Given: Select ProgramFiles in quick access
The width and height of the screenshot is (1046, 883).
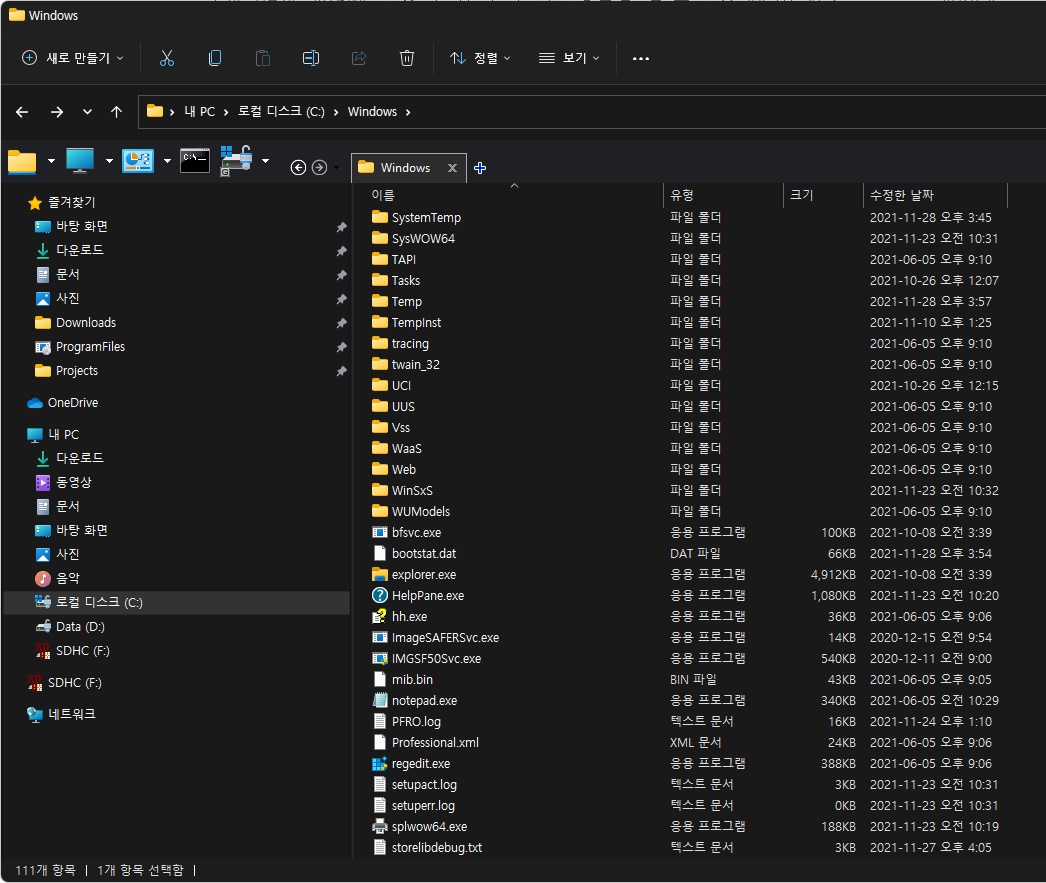Looking at the screenshot, I should click(x=90, y=347).
